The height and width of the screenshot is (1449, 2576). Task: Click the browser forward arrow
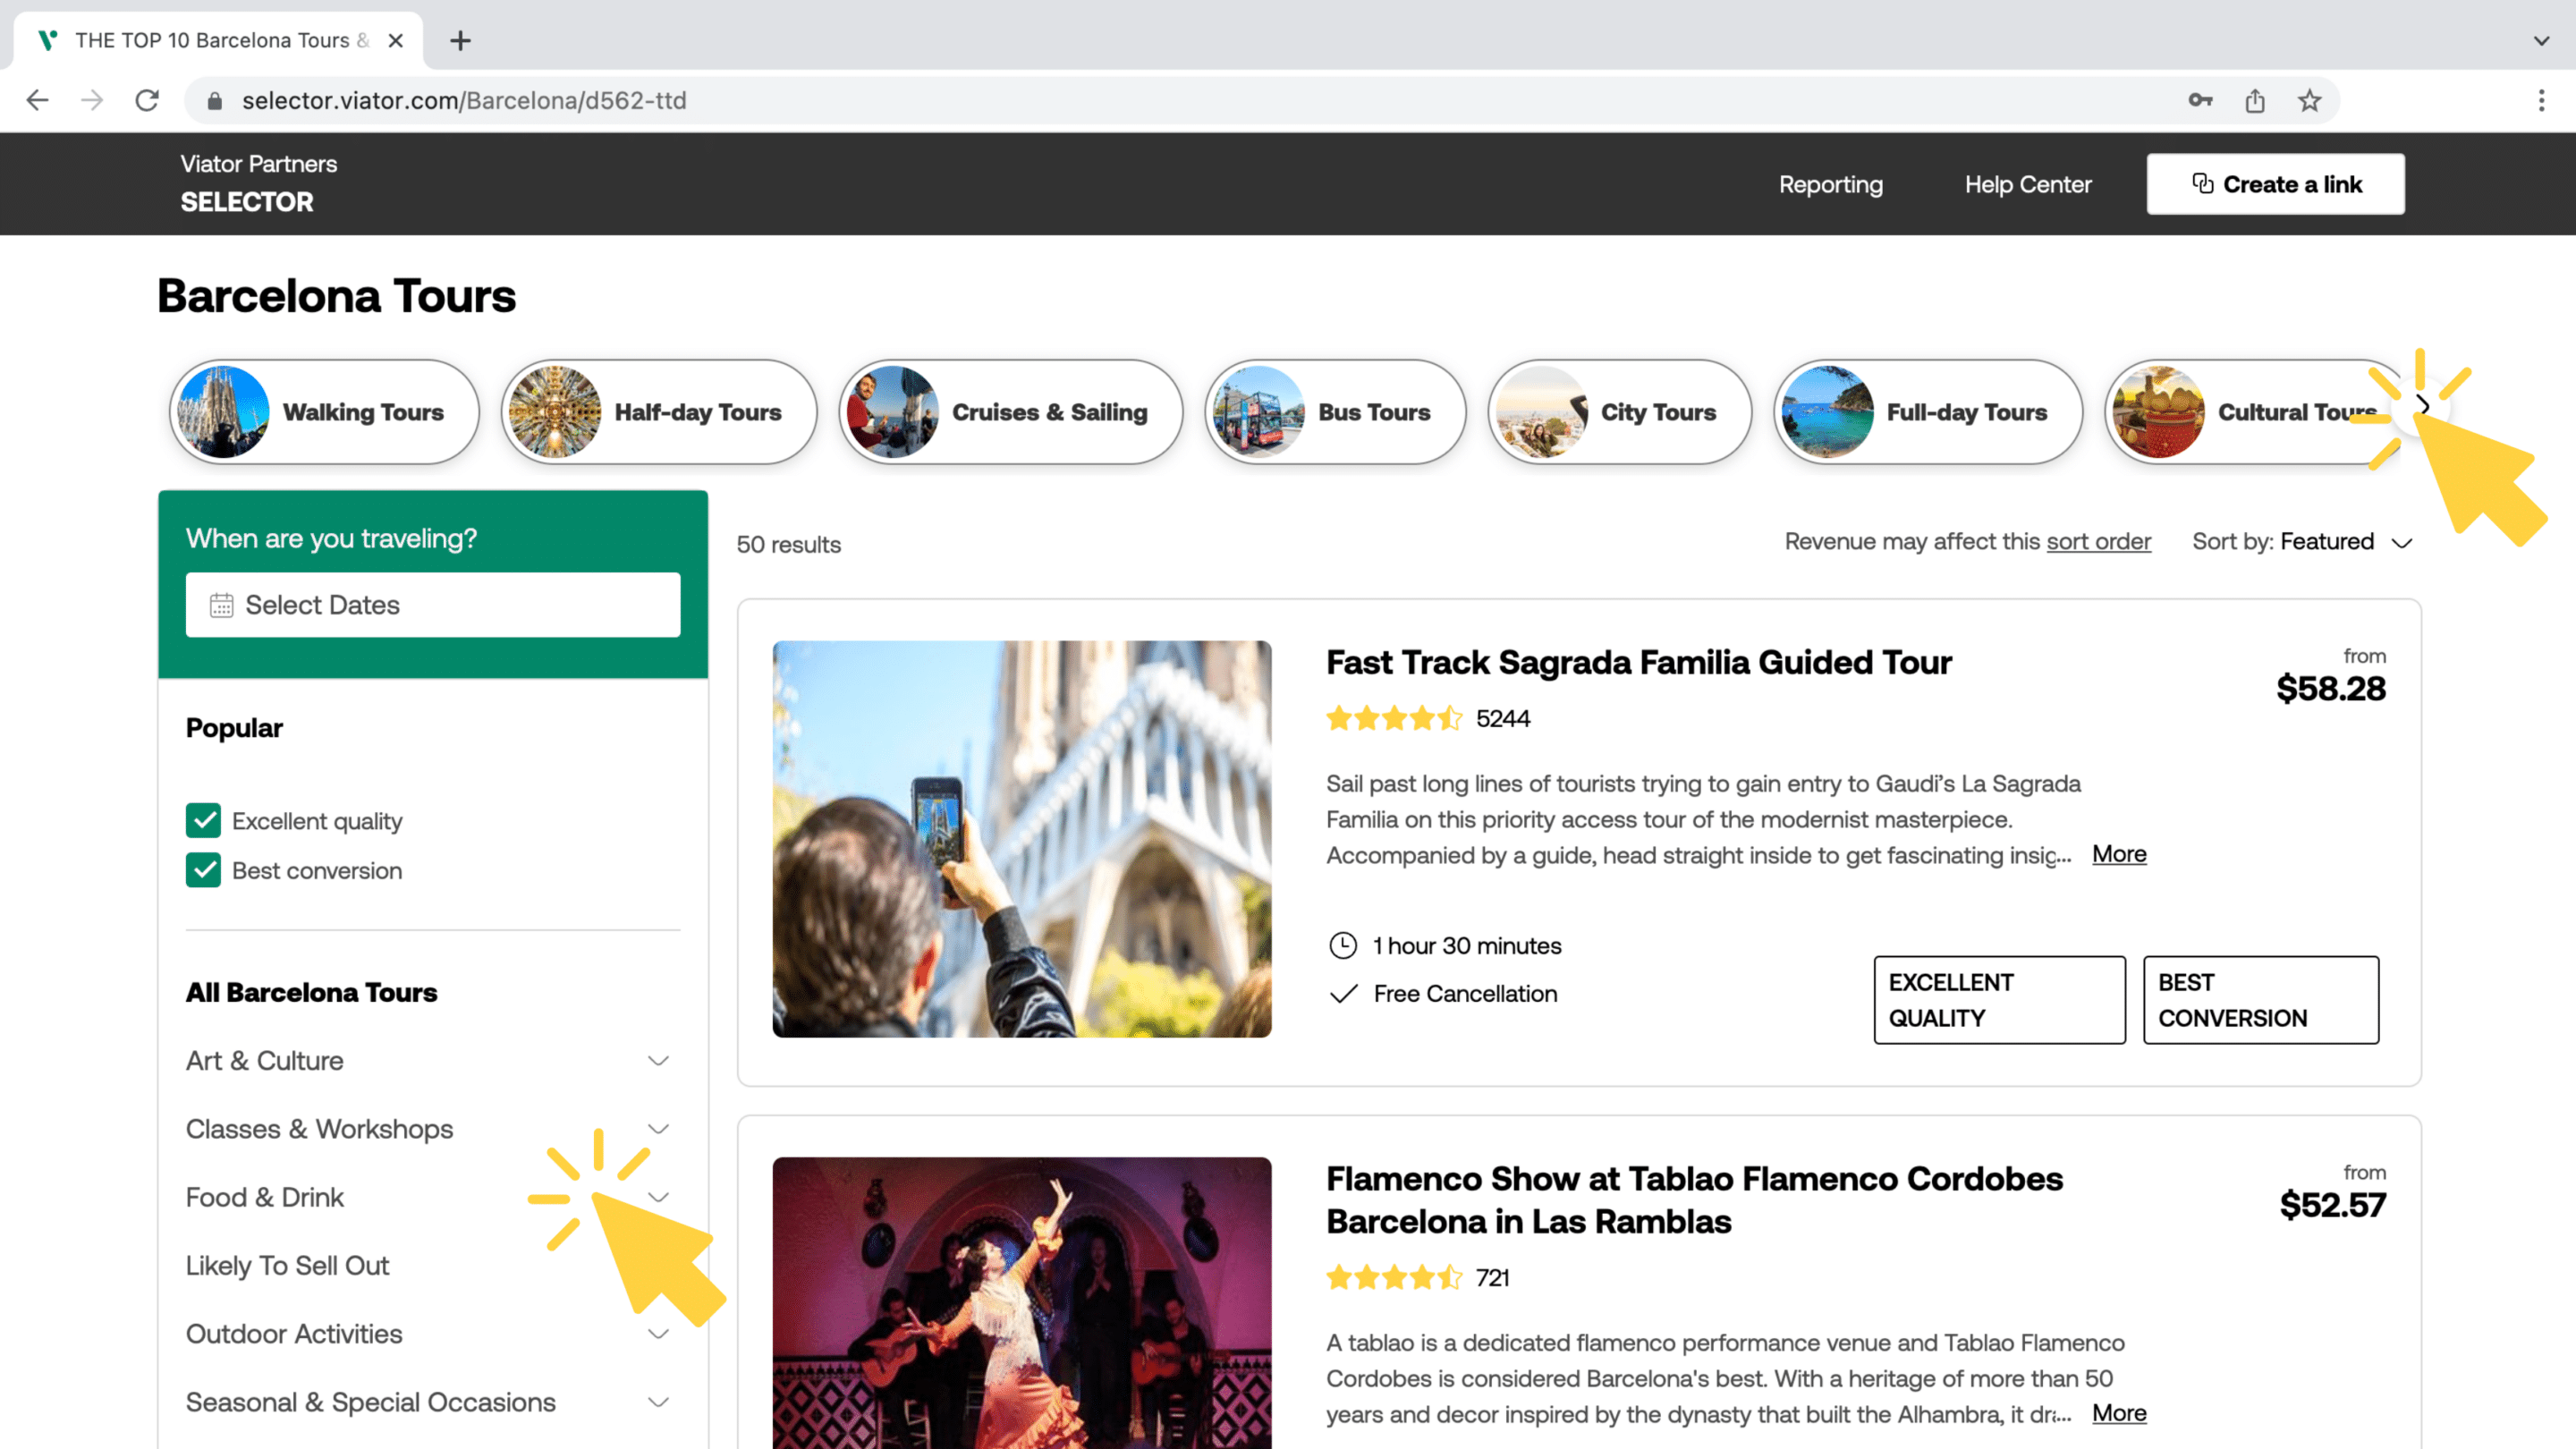(92, 100)
